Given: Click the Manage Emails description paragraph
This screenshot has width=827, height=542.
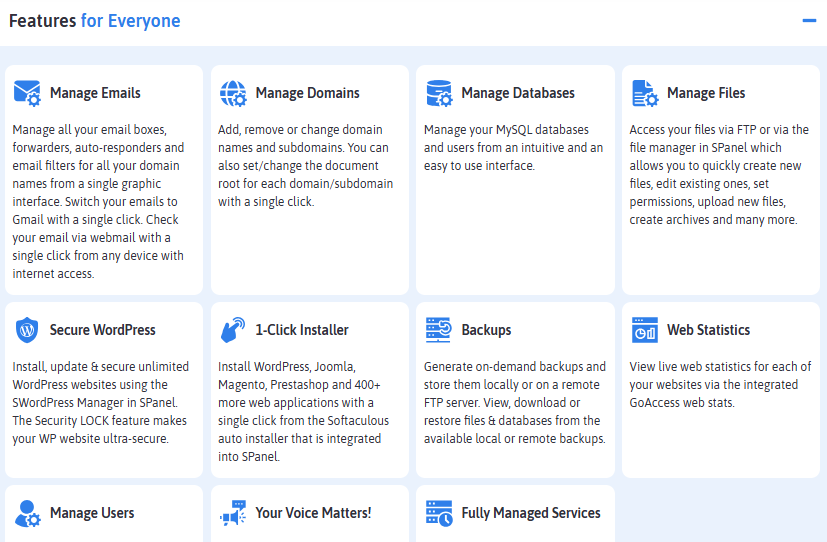Looking at the screenshot, I should 98,201.
